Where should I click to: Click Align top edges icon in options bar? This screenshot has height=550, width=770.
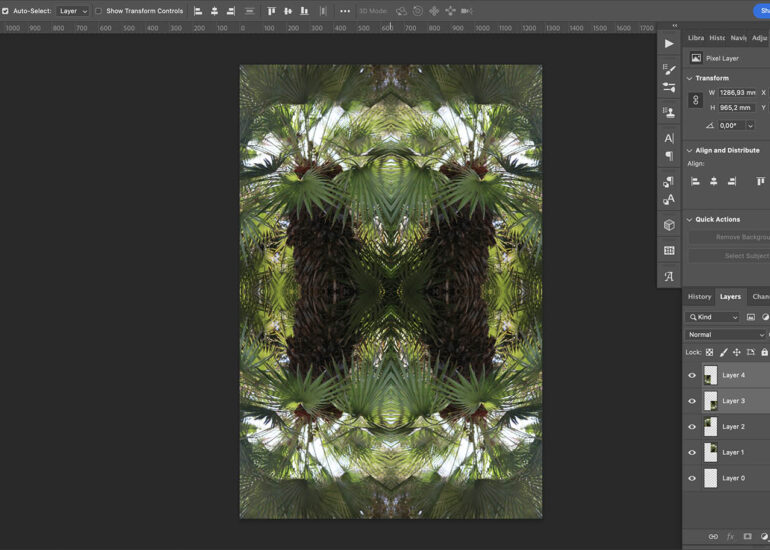tap(271, 11)
